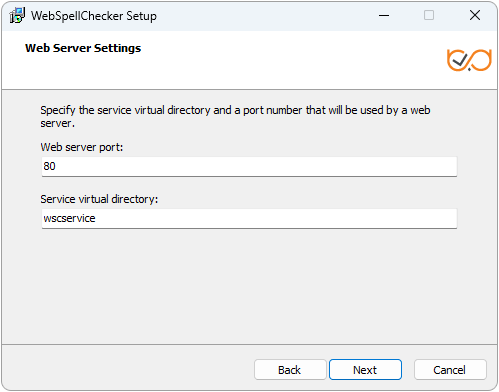Click the 'Web server port:' label
This screenshot has height=392, width=499.
click(x=82, y=147)
